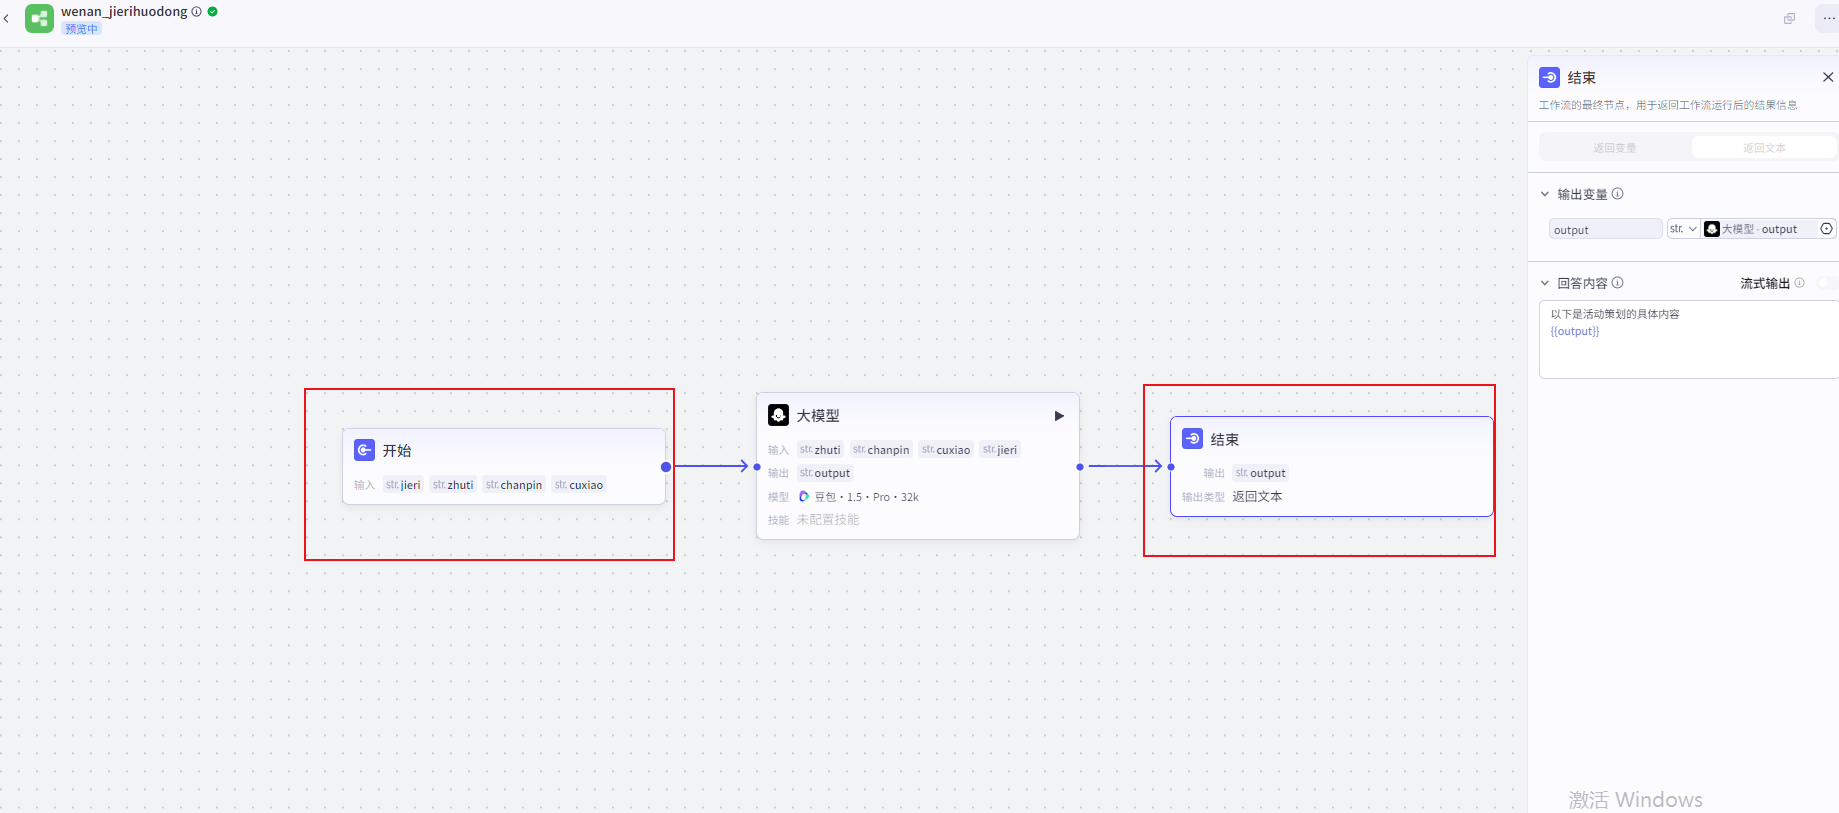
Task: Click the output variable name field
Action: [1604, 230]
